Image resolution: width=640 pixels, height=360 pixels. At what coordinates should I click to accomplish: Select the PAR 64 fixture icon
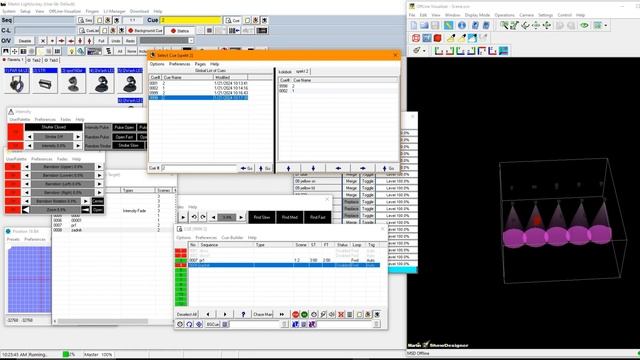(17, 84)
